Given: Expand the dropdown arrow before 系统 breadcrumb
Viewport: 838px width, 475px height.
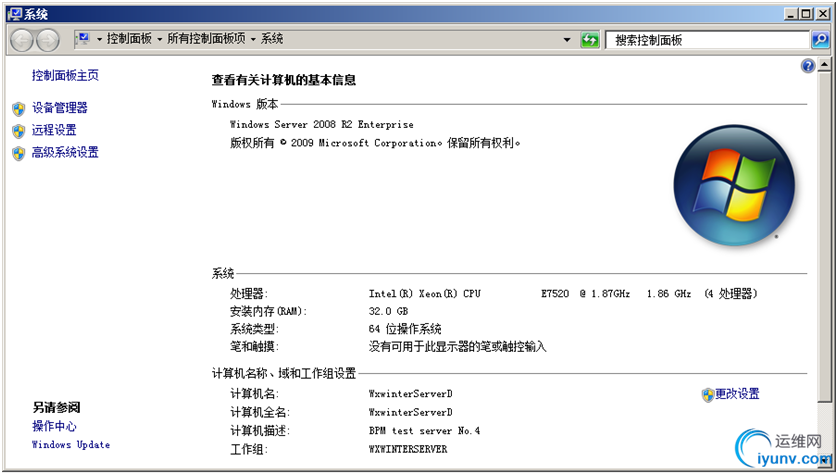Looking at the screenshot, I should [x=253, y=40].
